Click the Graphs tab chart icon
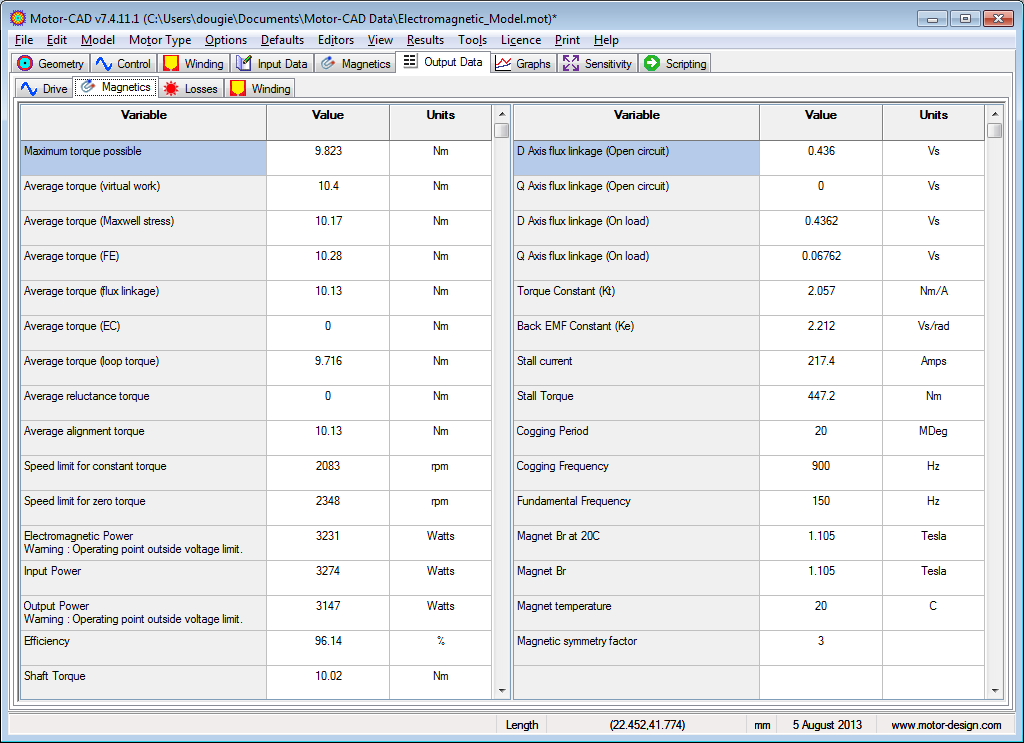 click(x=504, y=64)
